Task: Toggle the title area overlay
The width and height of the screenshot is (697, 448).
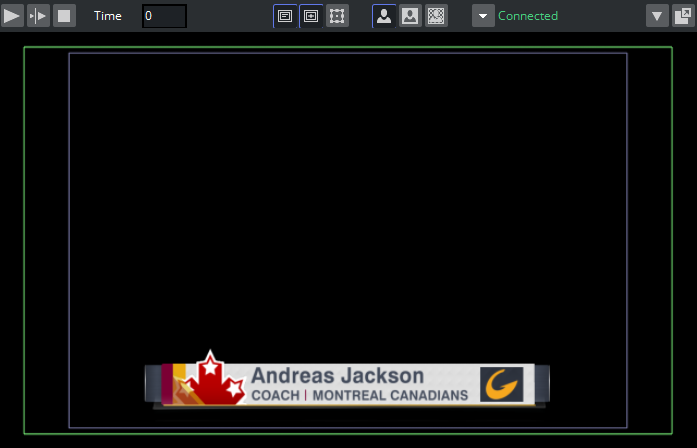Action: (x=285, y=16)
